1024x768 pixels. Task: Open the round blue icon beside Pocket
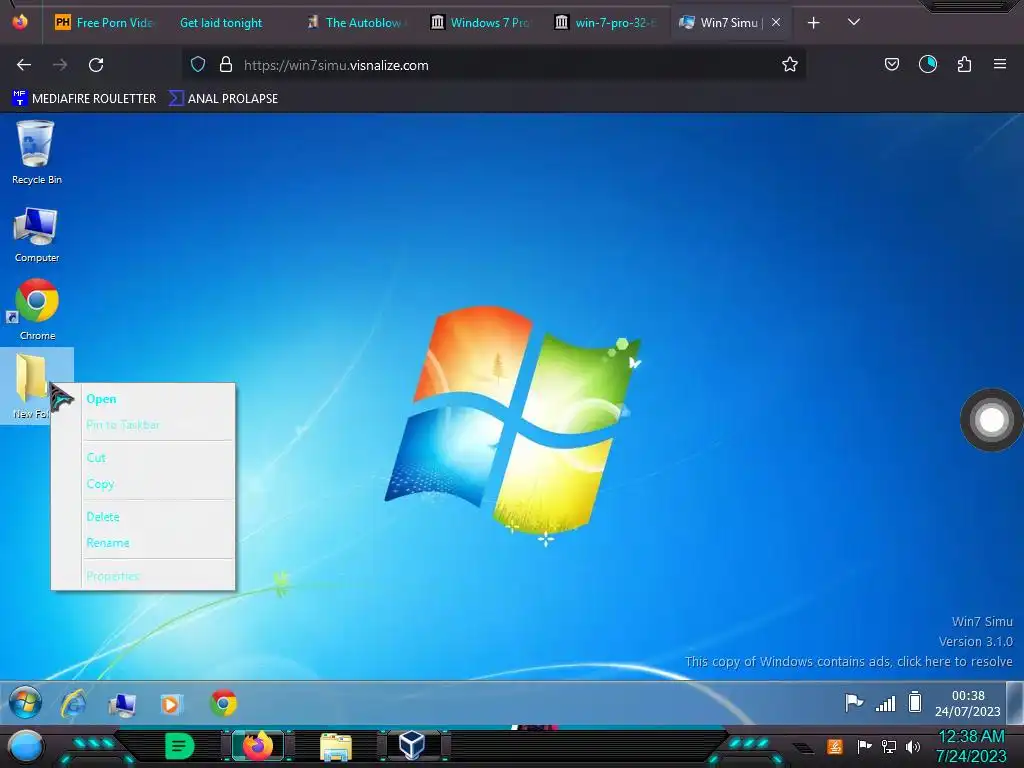[927, 64]
